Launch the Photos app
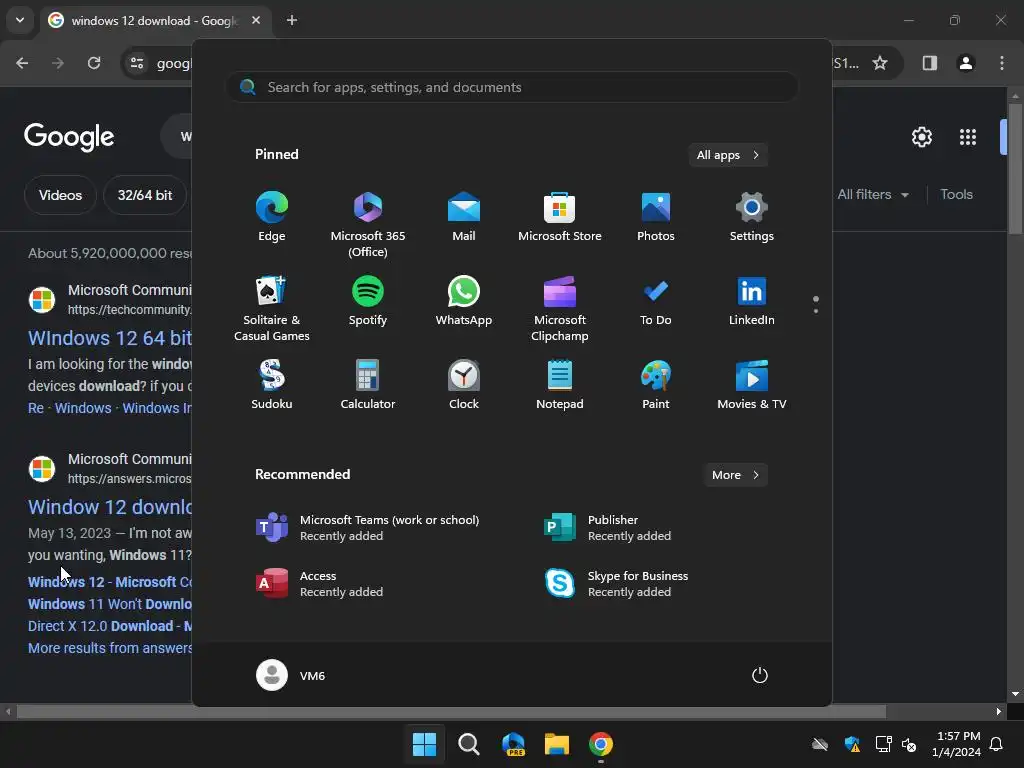 [x=656, y=217]
